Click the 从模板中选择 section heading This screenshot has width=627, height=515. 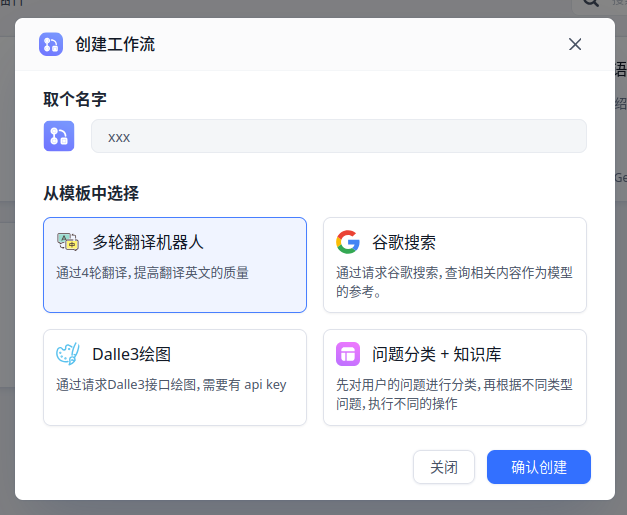[91, 193]
